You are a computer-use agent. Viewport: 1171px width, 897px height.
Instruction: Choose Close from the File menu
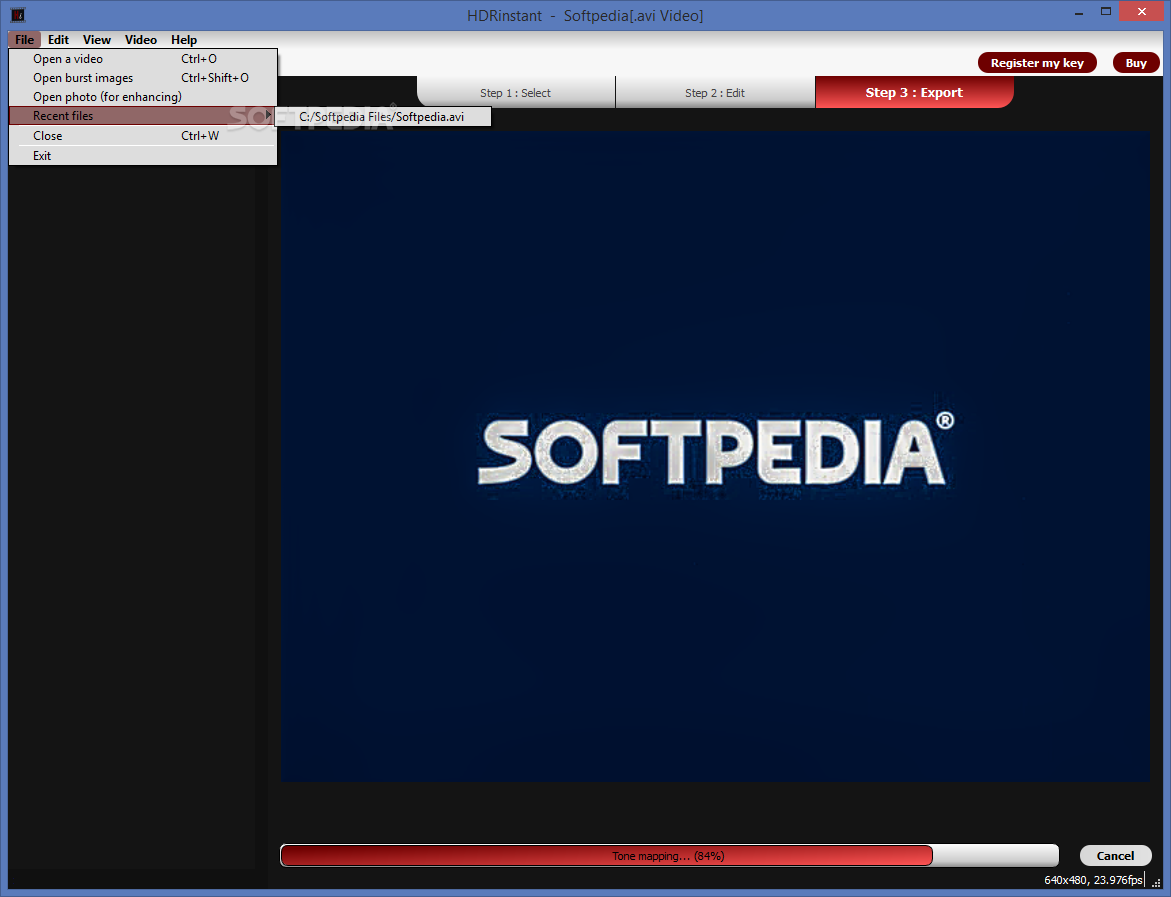pos(143,136)
